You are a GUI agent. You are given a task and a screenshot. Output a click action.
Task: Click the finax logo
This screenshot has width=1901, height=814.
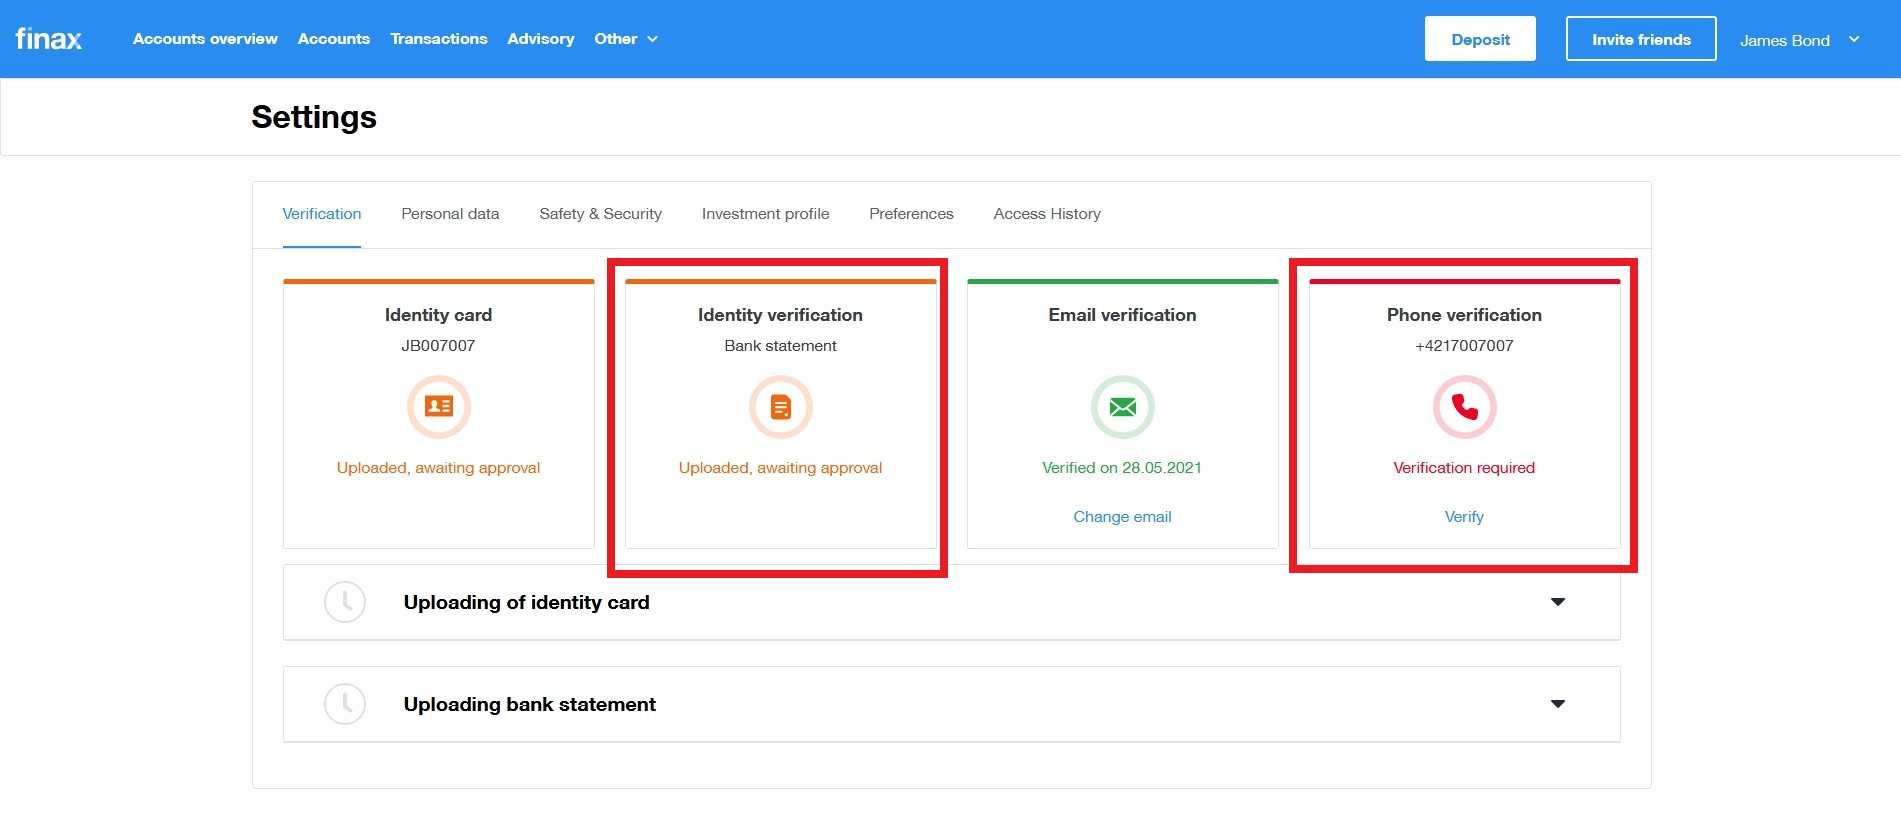(x=48, y=39)
